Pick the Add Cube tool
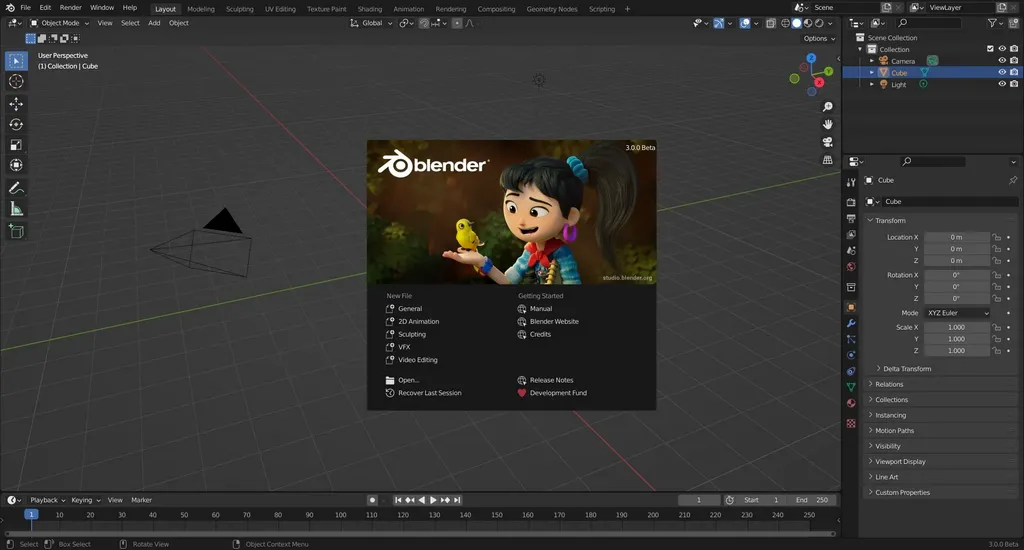 16,231
